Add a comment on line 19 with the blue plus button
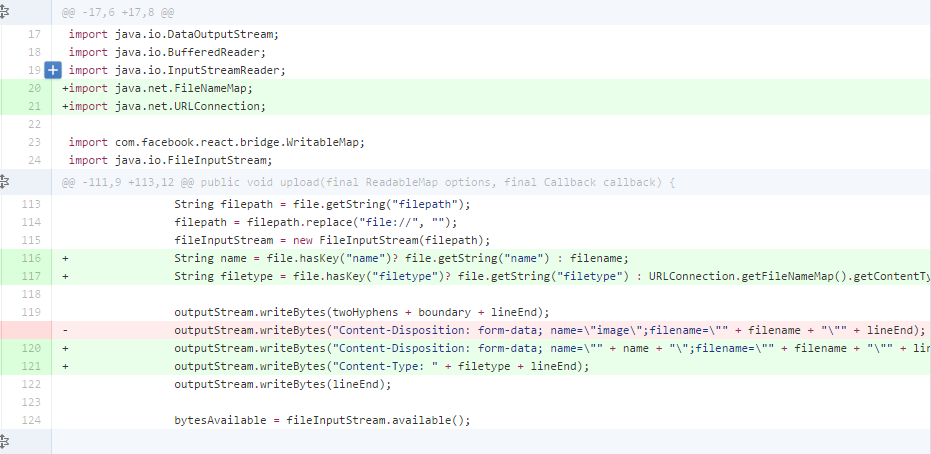The image size is (931, 454). (x=53, y=70)
